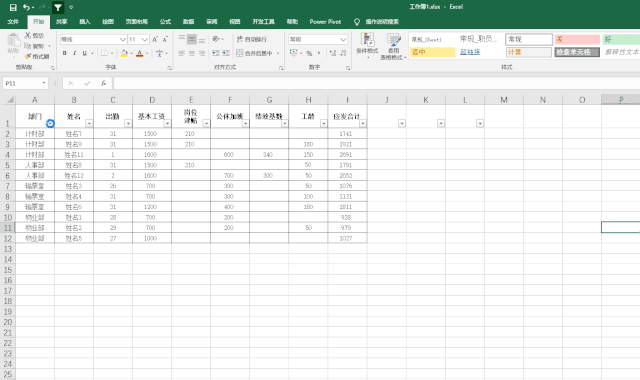Image resolution: width=640 pixels, height=380 pixels.
Task: Apply percent style
Action: tap(309, 53)
